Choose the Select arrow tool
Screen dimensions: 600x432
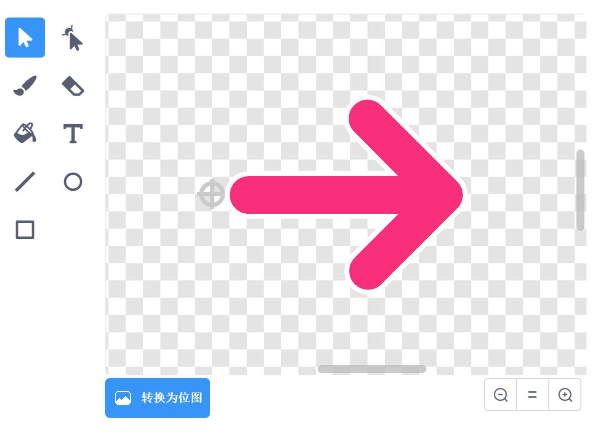(x=25, y=37)
